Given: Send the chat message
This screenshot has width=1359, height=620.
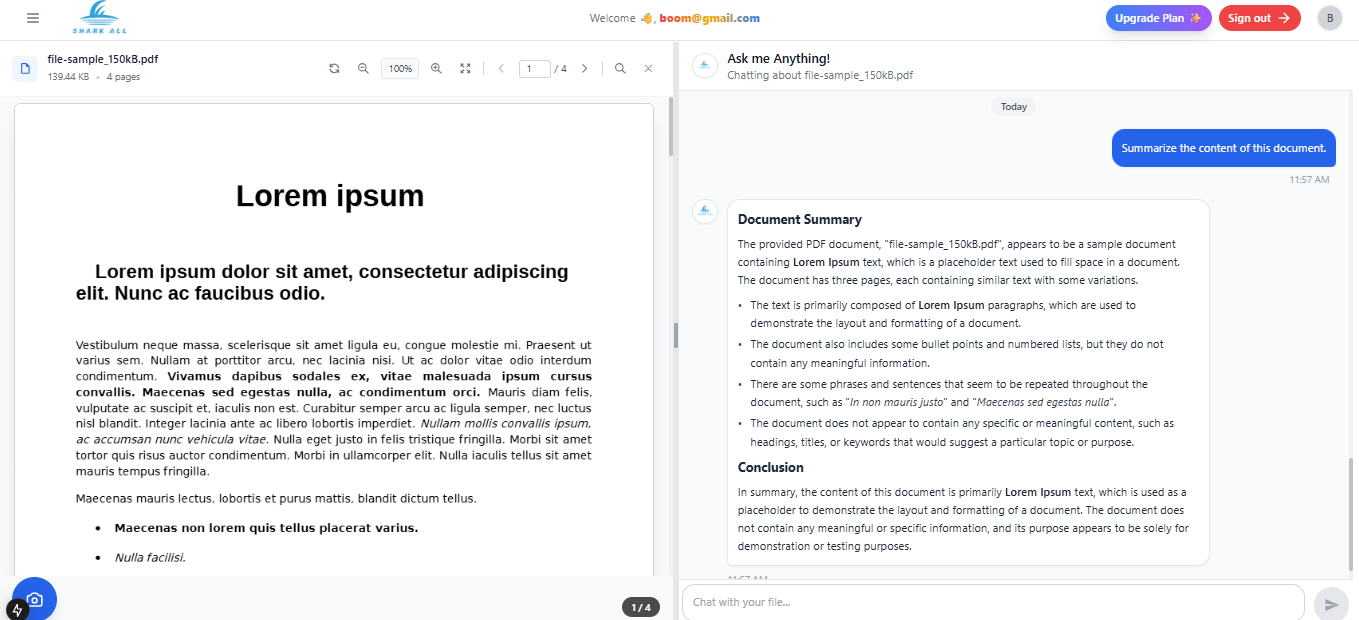Looking at the screenshot, I should tap(1331, 604).
